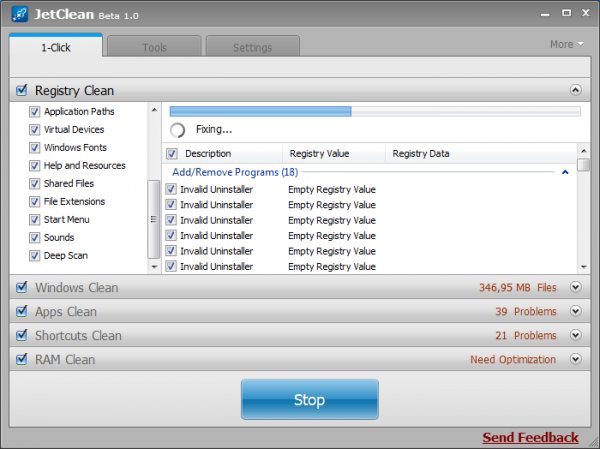The image size is (600, 449).
Task: Uncheck the Deep Scan option
Action: click(x=34, y=256)
